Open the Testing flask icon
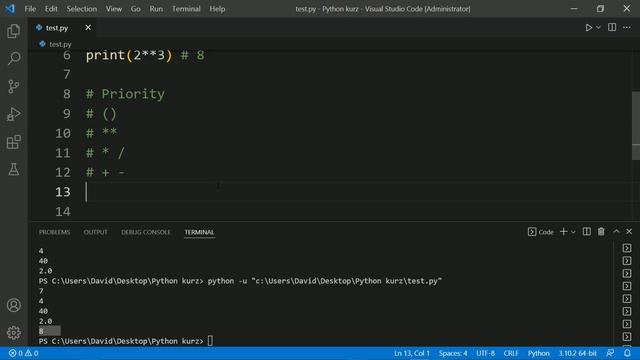Viewport: 640px width, 360px height. click(13, 169)
